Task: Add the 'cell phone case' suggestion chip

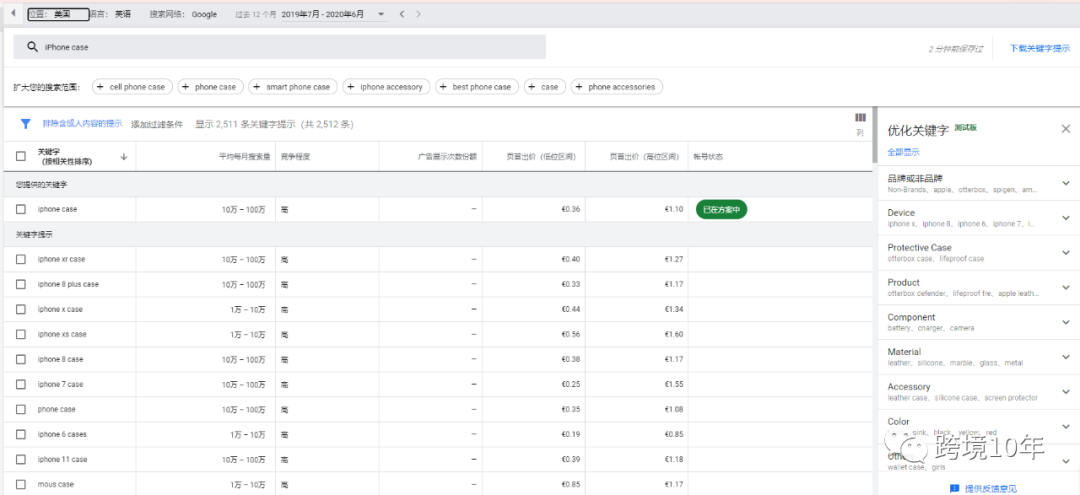Action: pyautogui.click(x=131, y=87)
